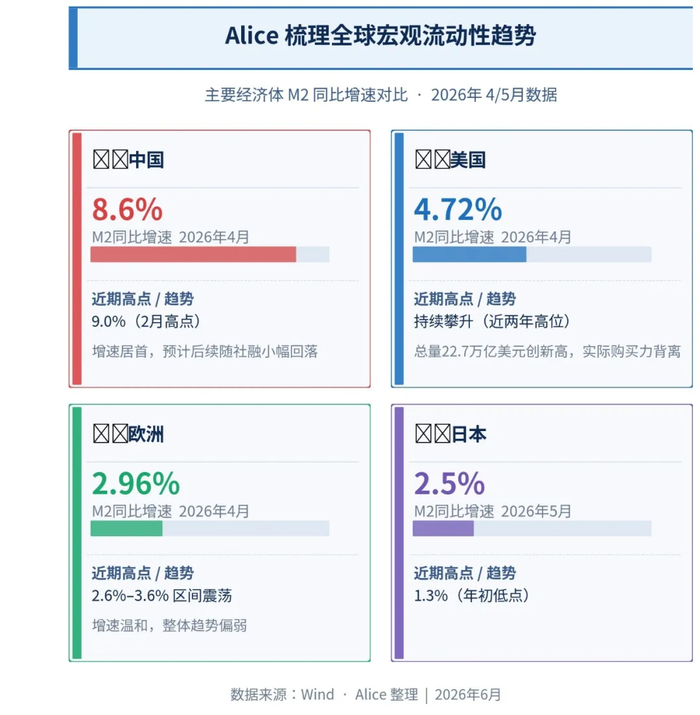The image size is (700, 715).
Task: Click the China flag icon placeholder
Action: (x=110, y=160)
